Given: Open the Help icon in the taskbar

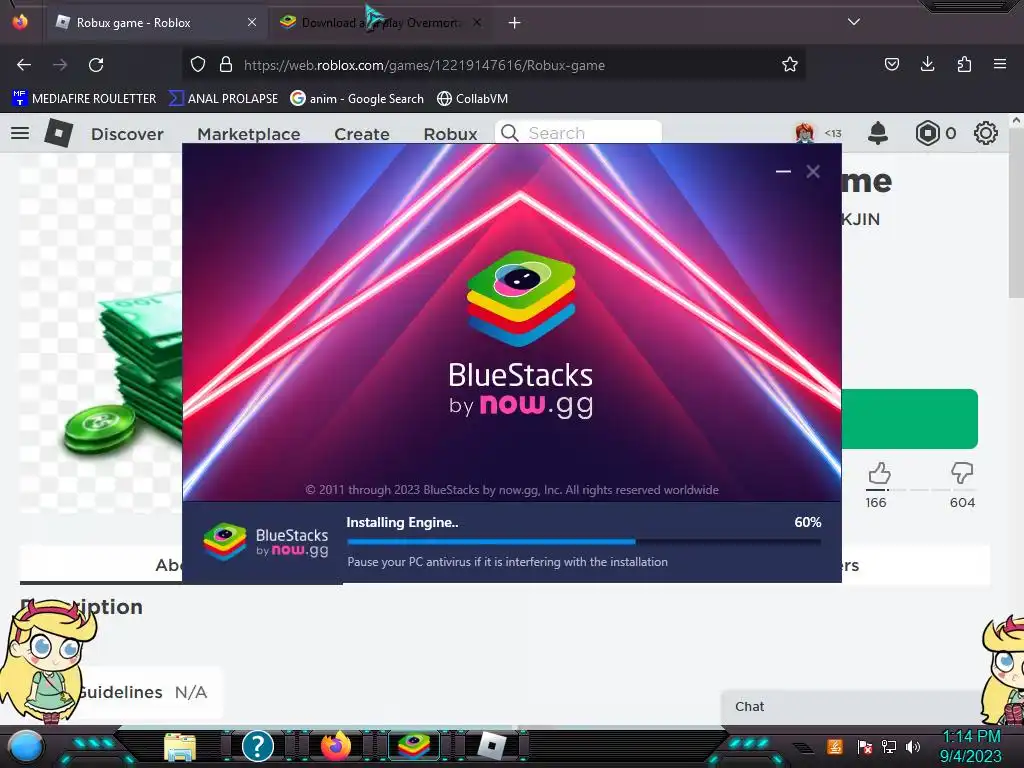Looking at the screenshot, I should pyautogui.click(x=258, y=746).
